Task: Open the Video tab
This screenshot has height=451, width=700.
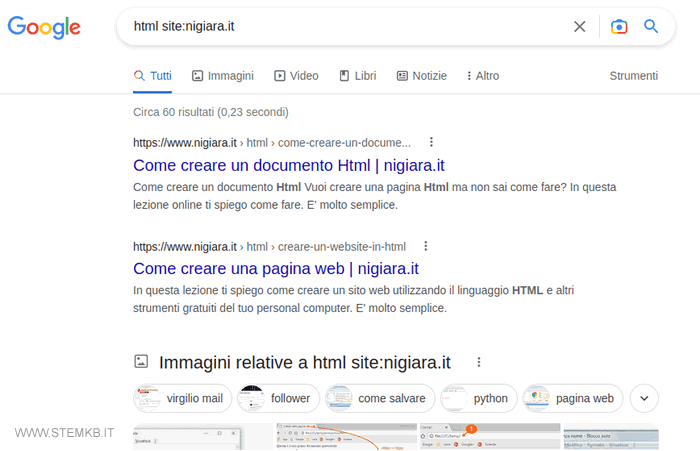Action: coord(296,76)
